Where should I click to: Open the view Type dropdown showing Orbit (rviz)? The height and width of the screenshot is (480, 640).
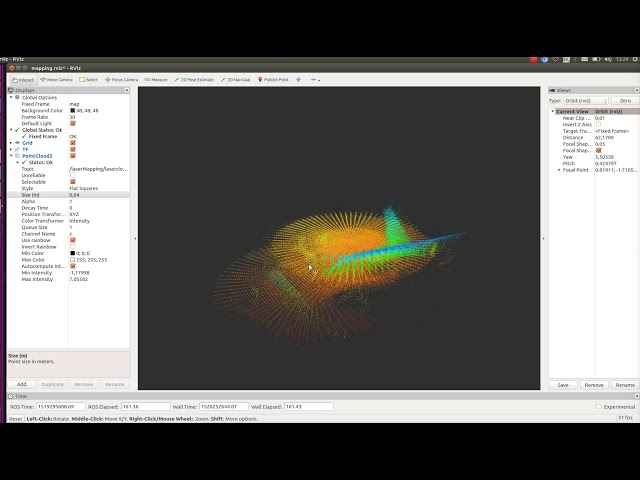coord(586,100)
